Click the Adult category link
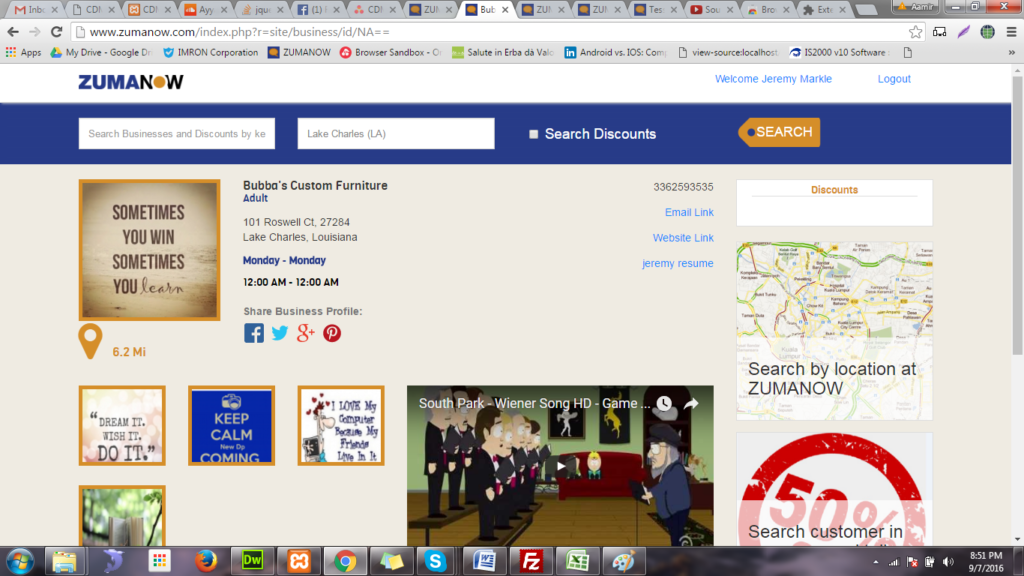 pyautogui.click(x=255, y=199)
